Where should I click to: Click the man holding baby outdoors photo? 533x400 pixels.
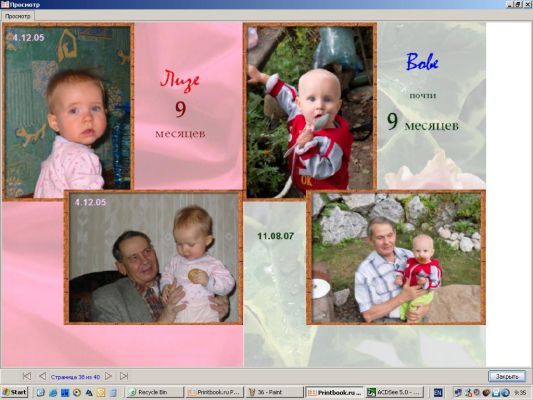click(396, 257)
